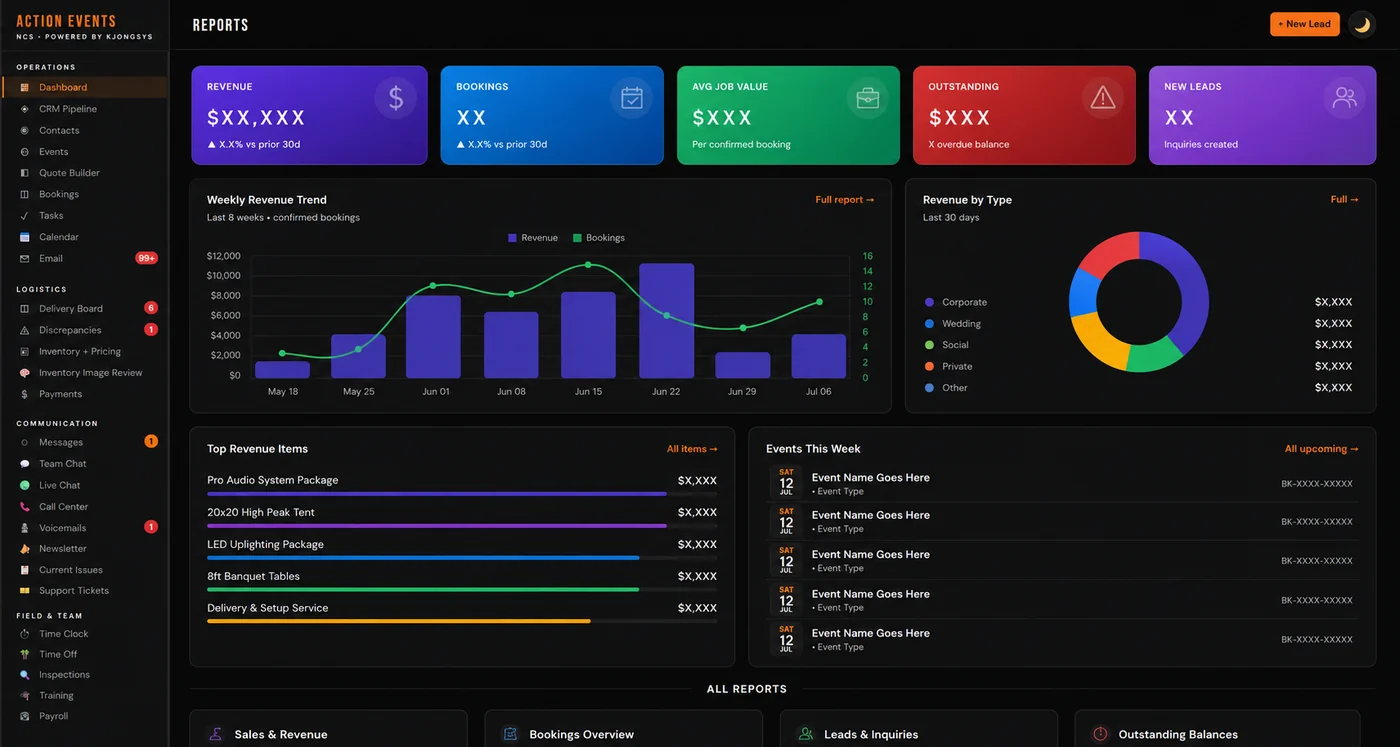Click the New Leads people icon
This screenshot has height=747, width=1400.
1345,98
